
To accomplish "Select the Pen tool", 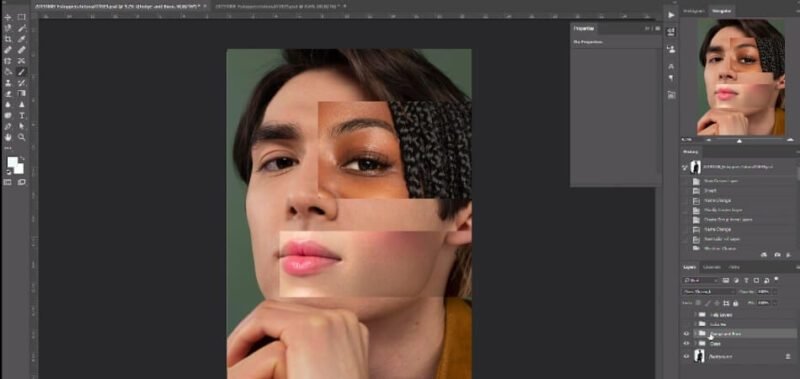I will (8, 126).
